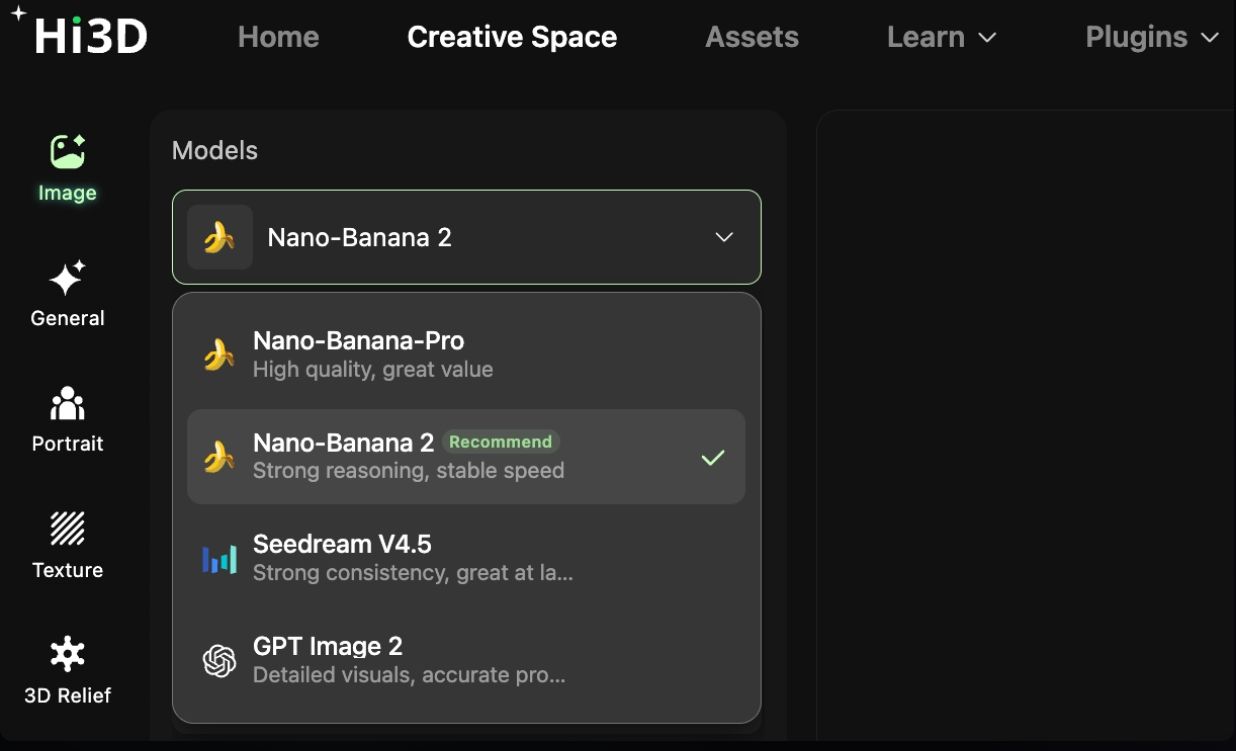The width and height of the screenshot is (1236, 751).
Task: Open the Creative Space page link
Action: tap(512, 37)
